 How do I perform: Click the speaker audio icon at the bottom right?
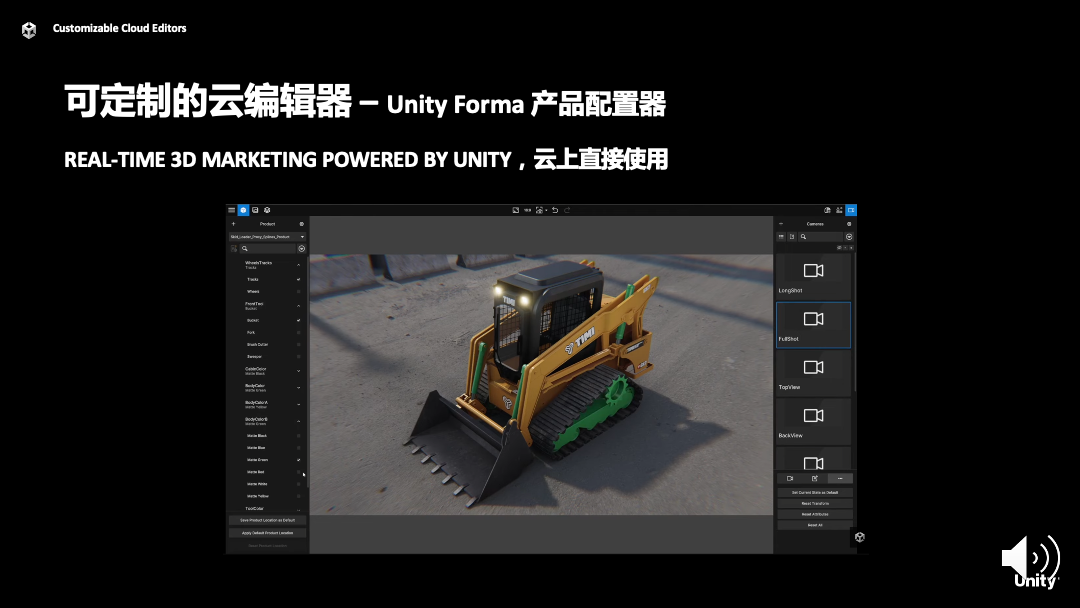(1030, 557)
